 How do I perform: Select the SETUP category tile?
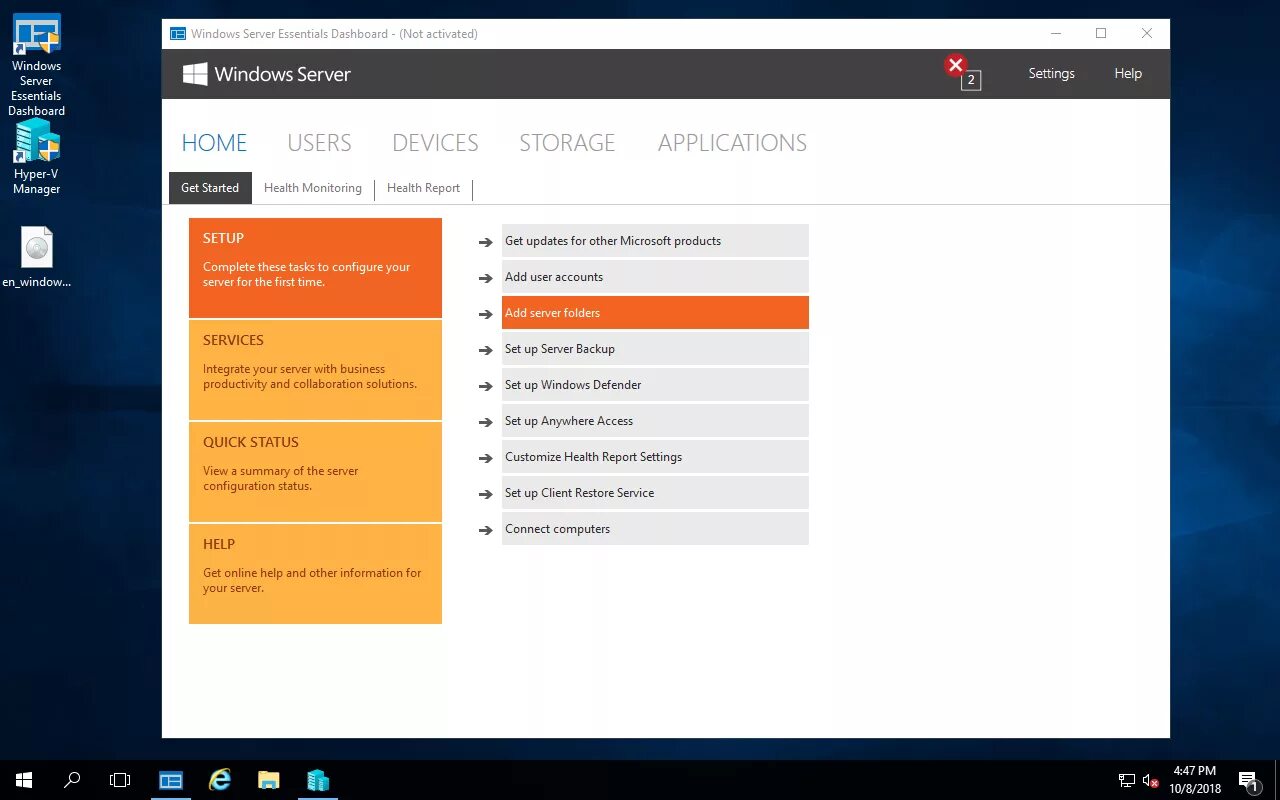pyautogui.click(x=315, y=268)
